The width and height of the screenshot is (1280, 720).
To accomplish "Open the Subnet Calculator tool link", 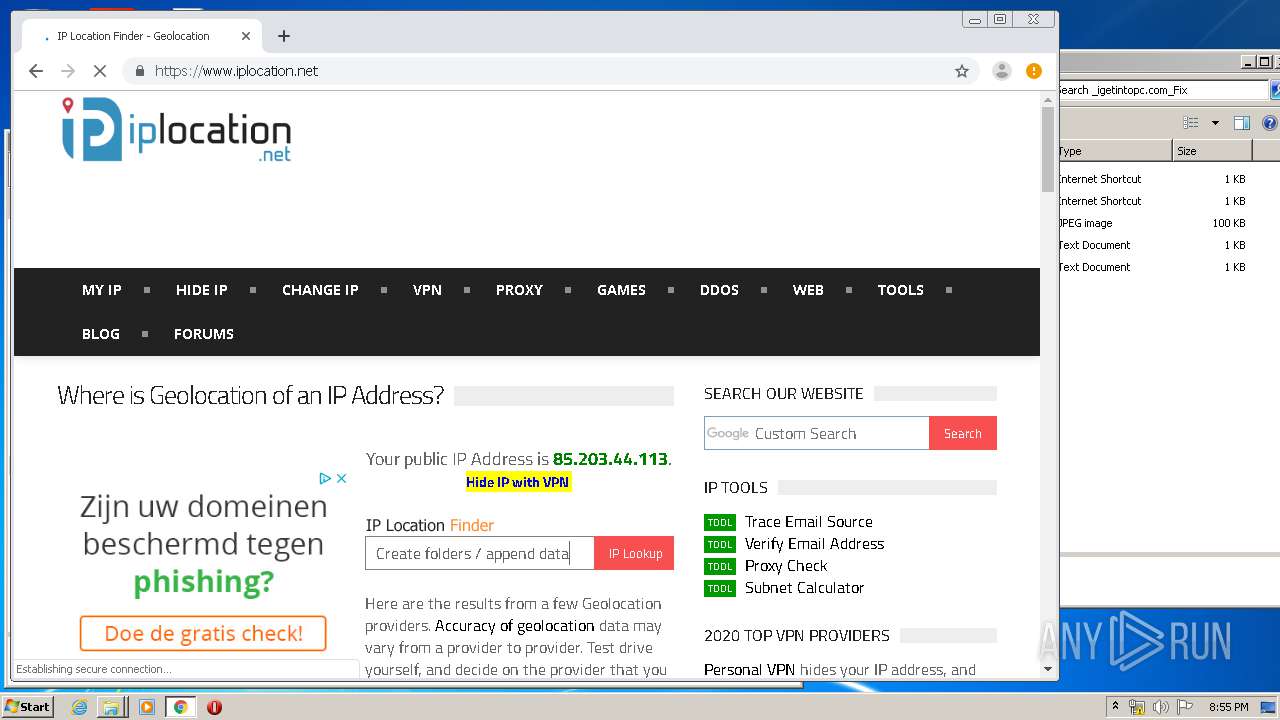I will pos(804,588).
